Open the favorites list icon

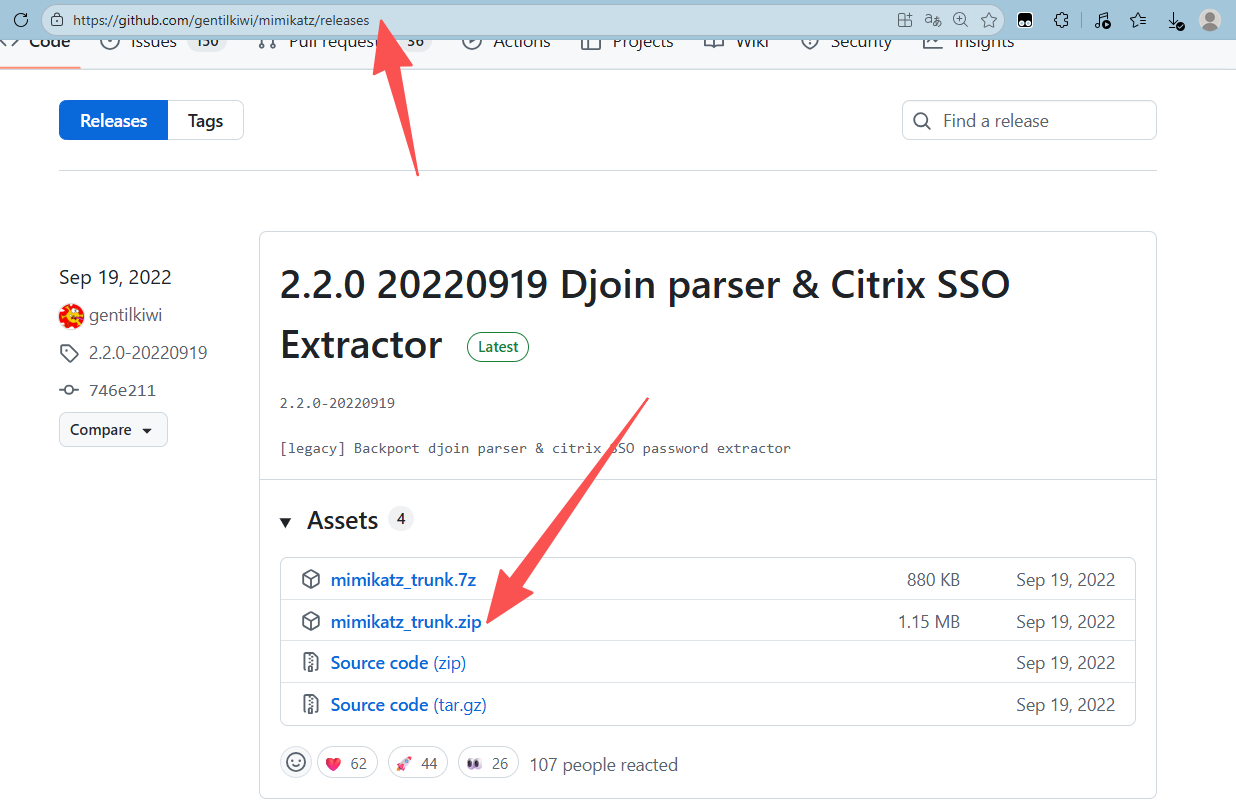click(x=1138, y=19)
